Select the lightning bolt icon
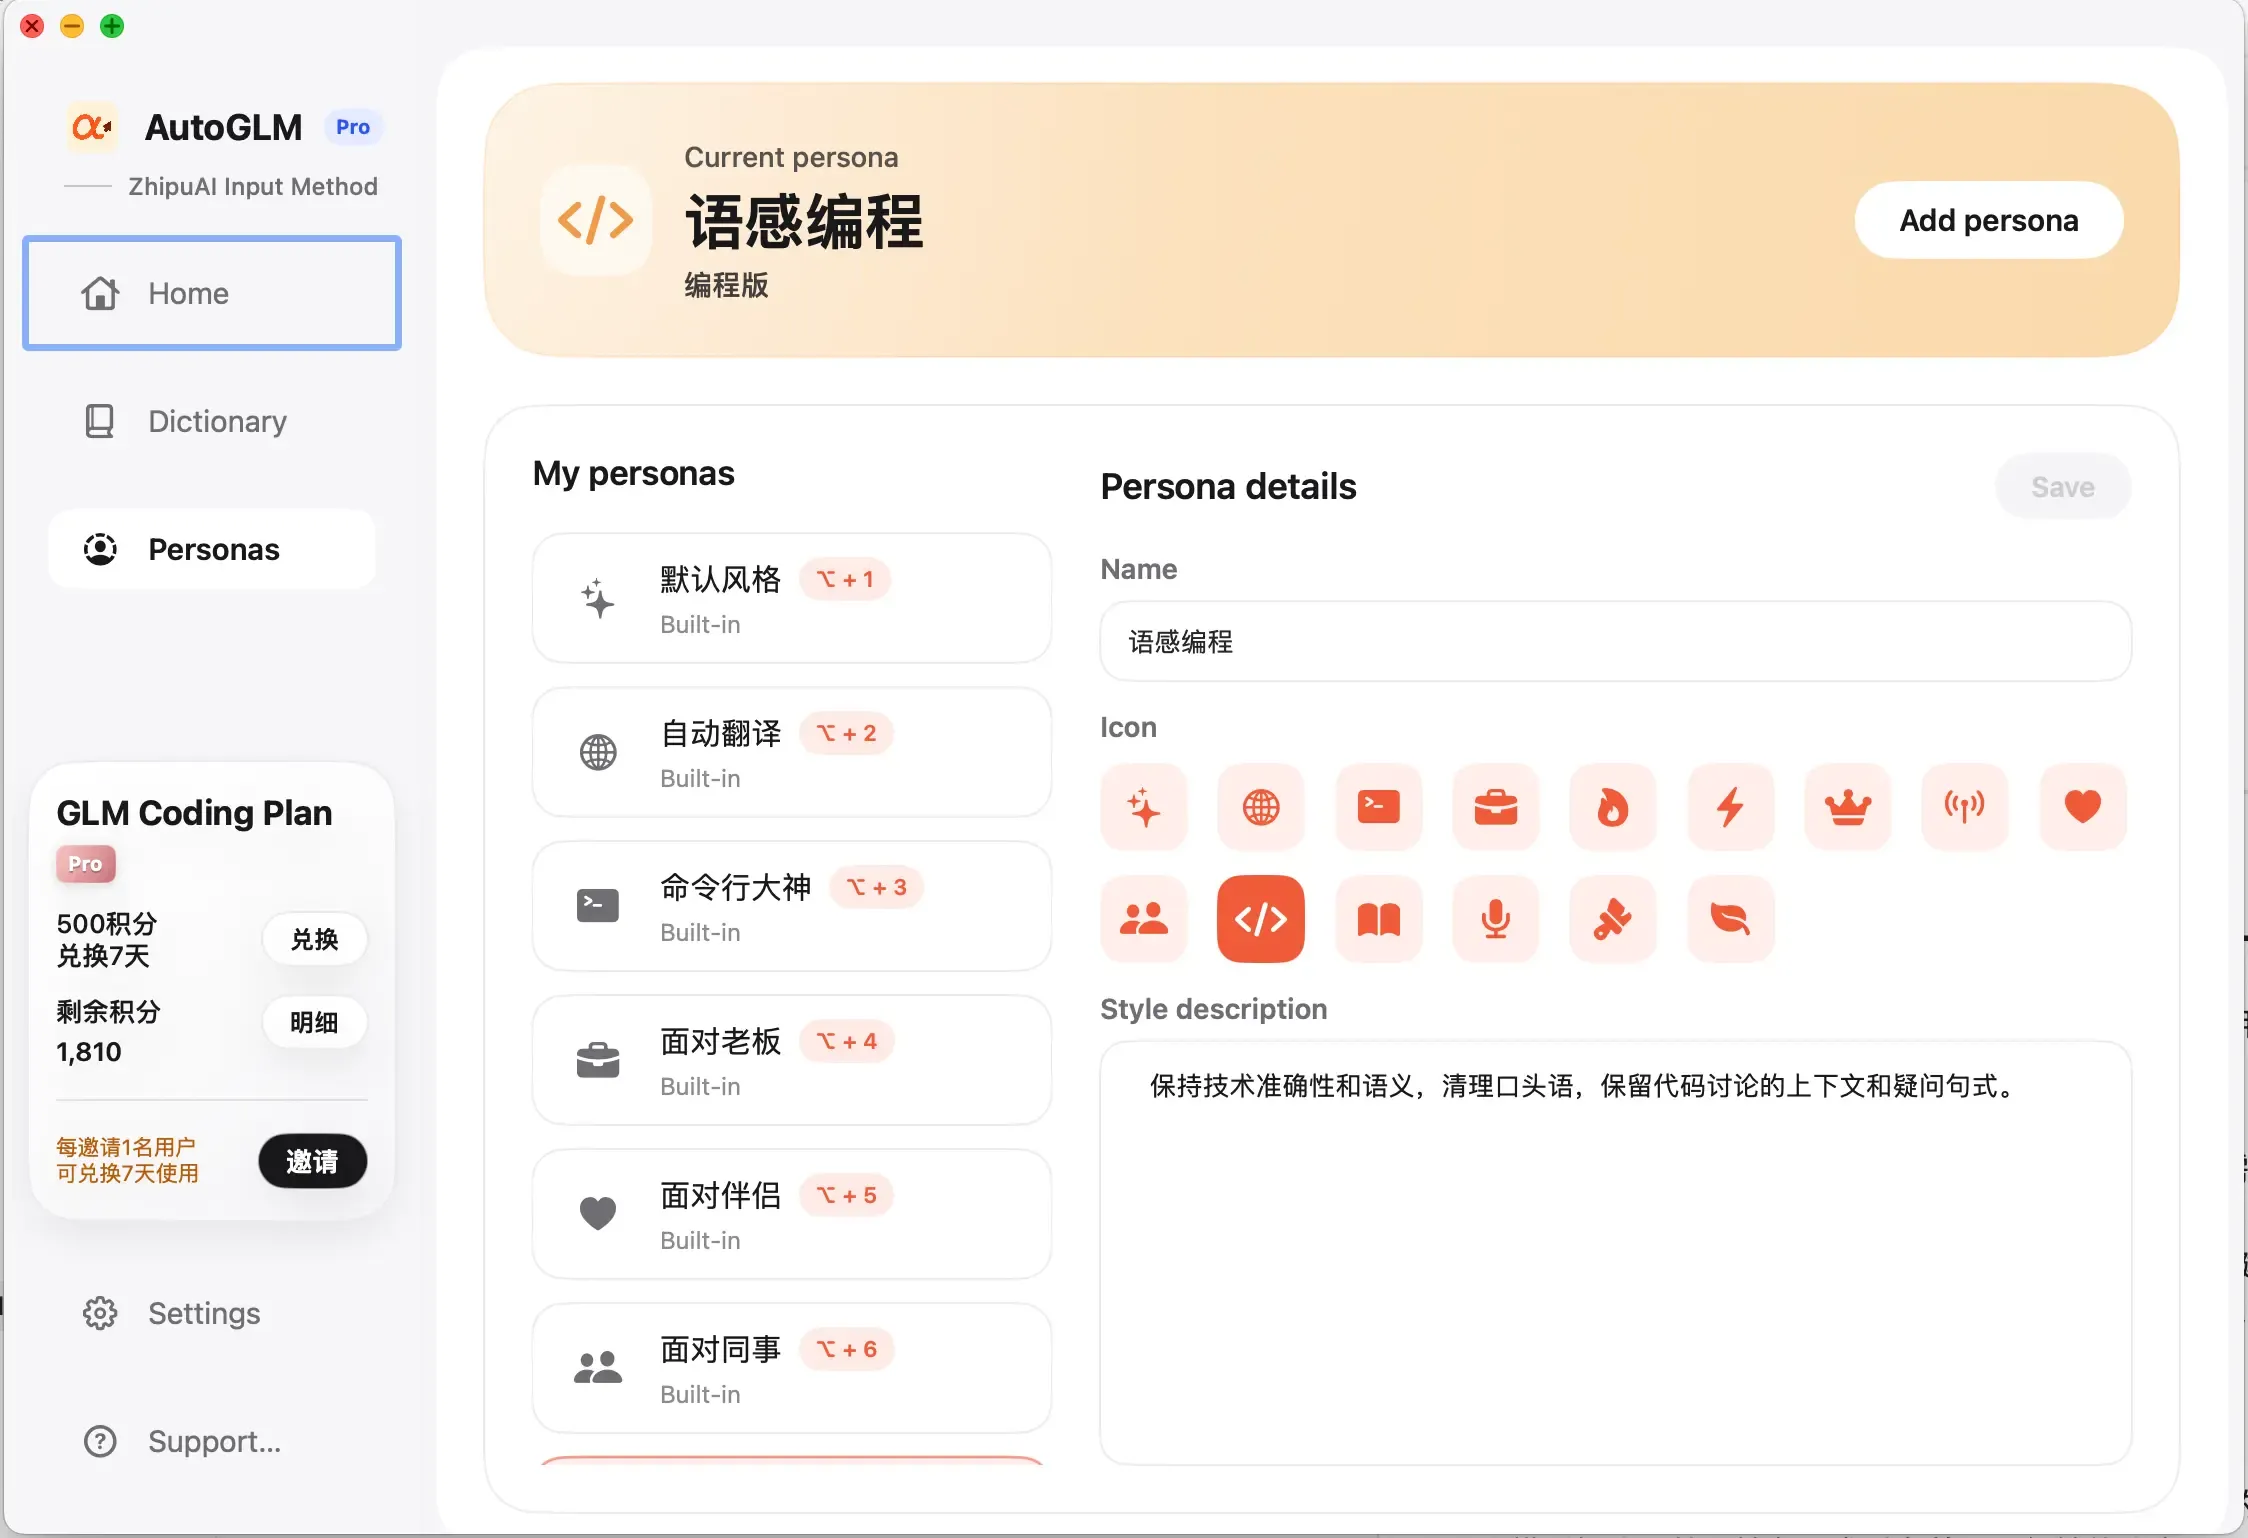The width and height of the screenshot is (2248, 1538). pos(1730,807)
